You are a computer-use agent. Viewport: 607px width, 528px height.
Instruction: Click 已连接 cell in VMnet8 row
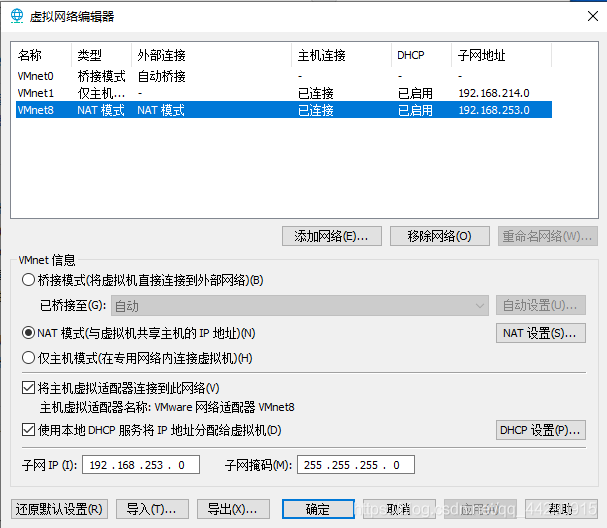[x=316, y=110]
